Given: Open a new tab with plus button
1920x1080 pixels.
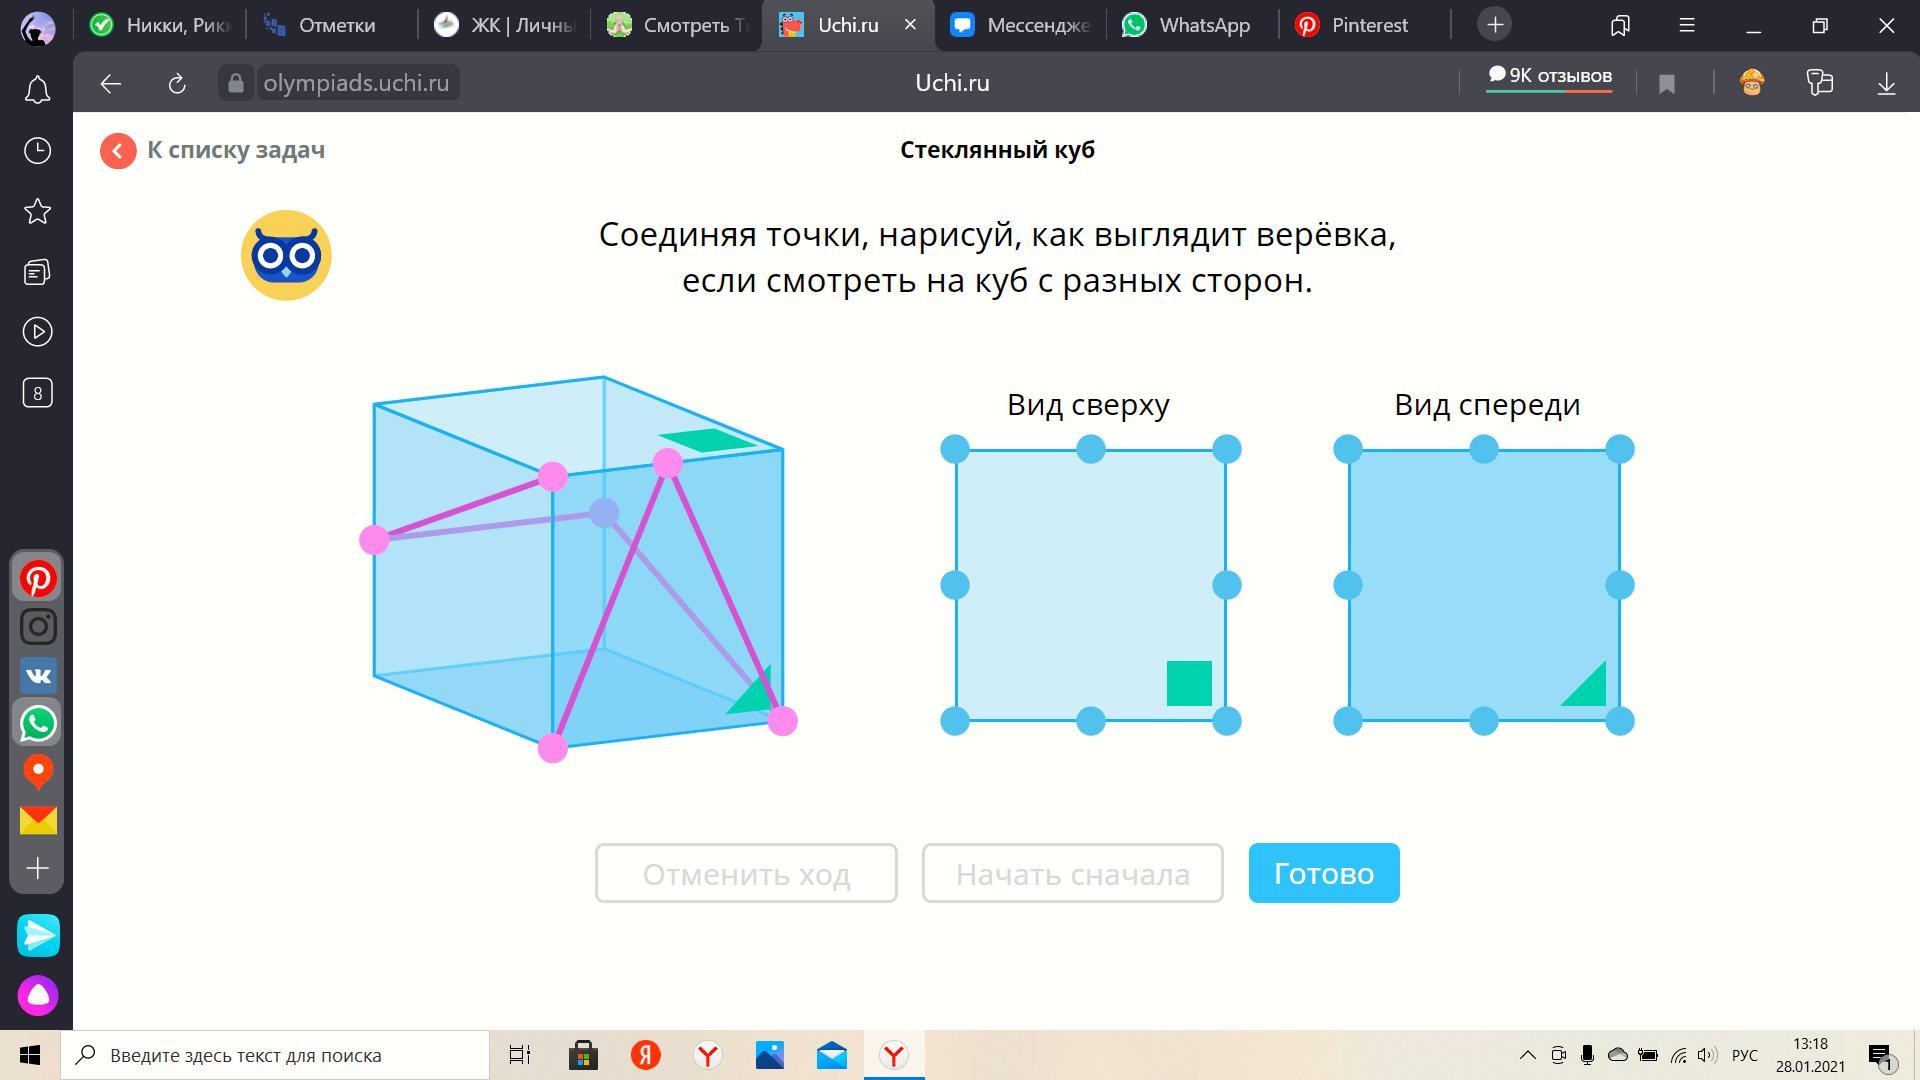Looking at the screenshot, I should (x=1495, y=25).
